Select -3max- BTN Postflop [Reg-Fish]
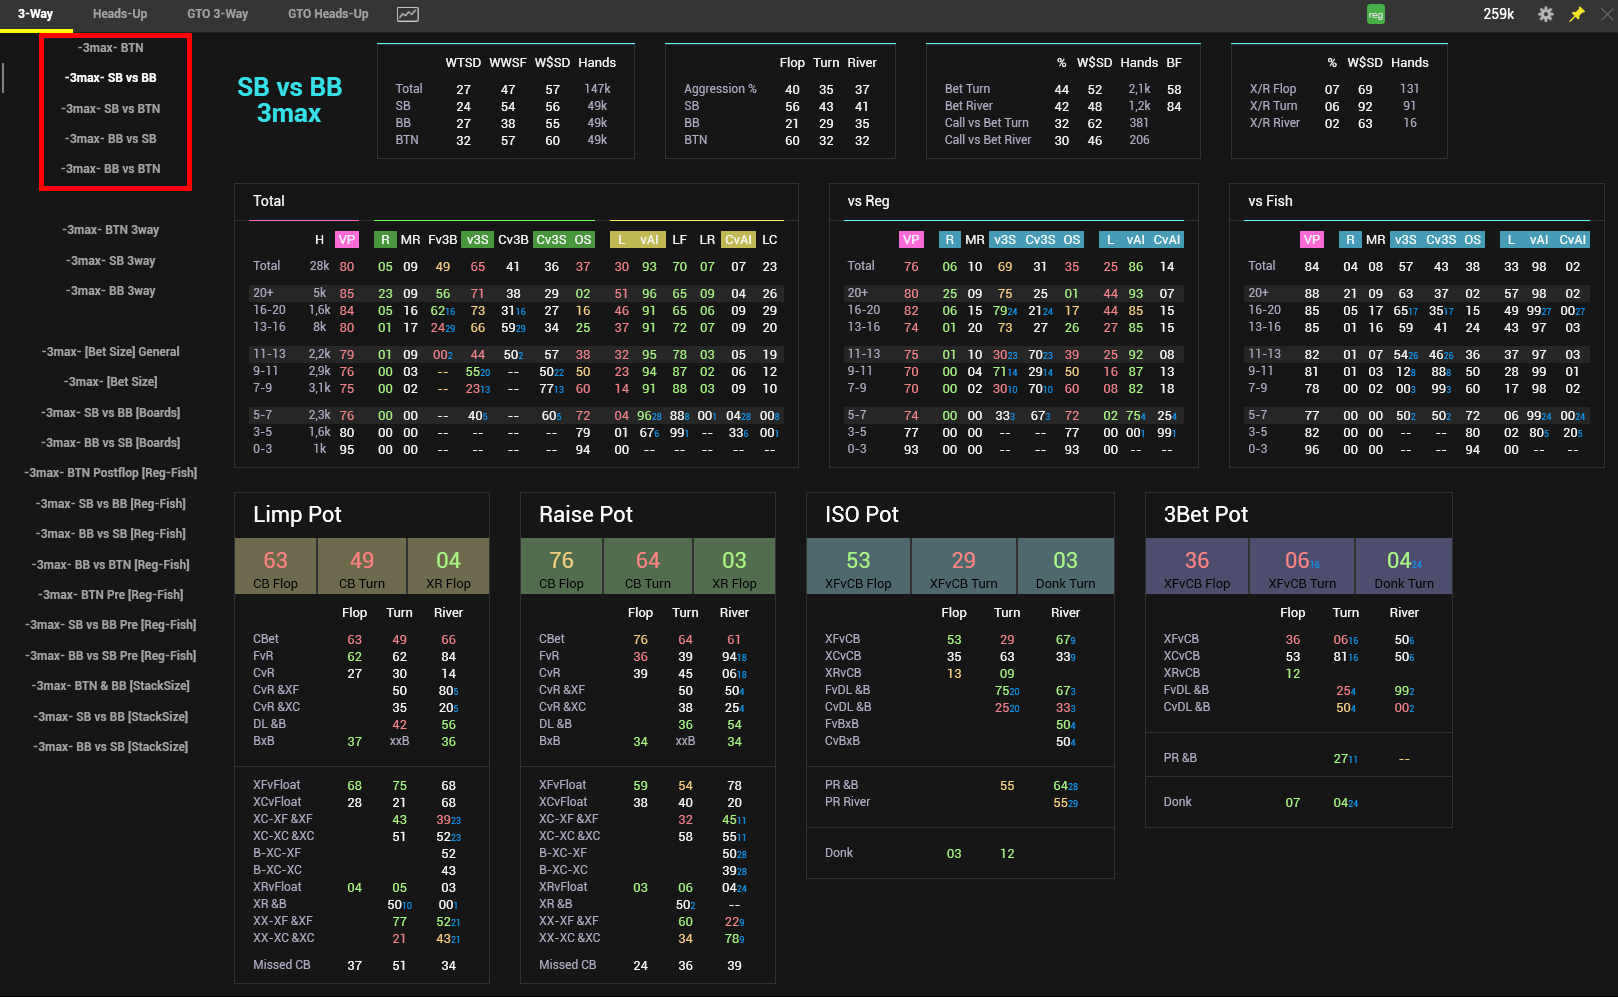The width and height of the screenshot is (1618, 997). point(111,473)
